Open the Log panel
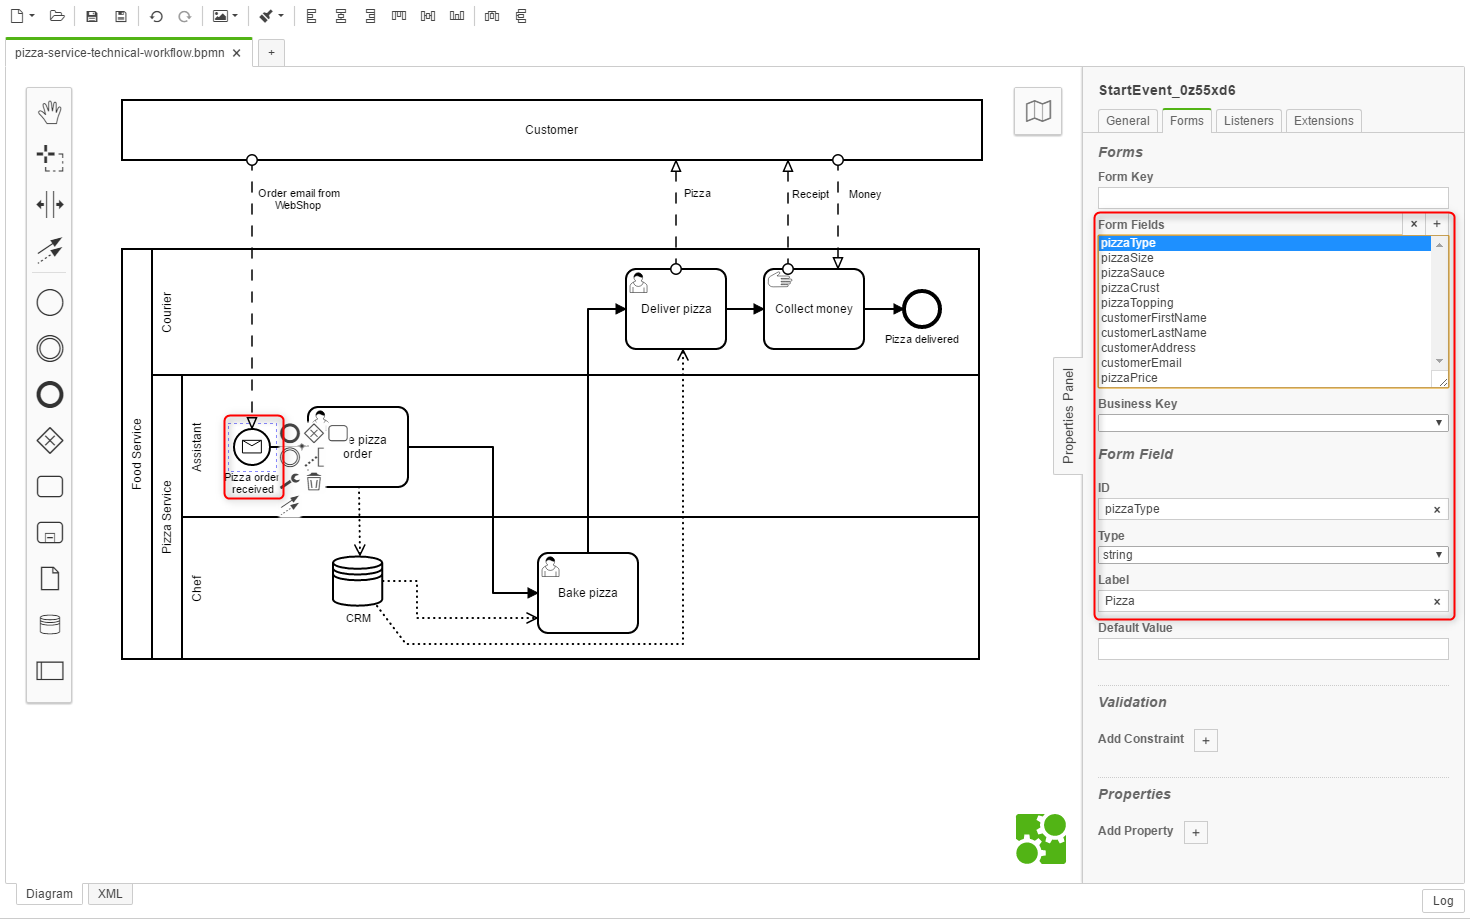Image resolution: width=1470 pixels, height=919 pixels. (1442, 901)
